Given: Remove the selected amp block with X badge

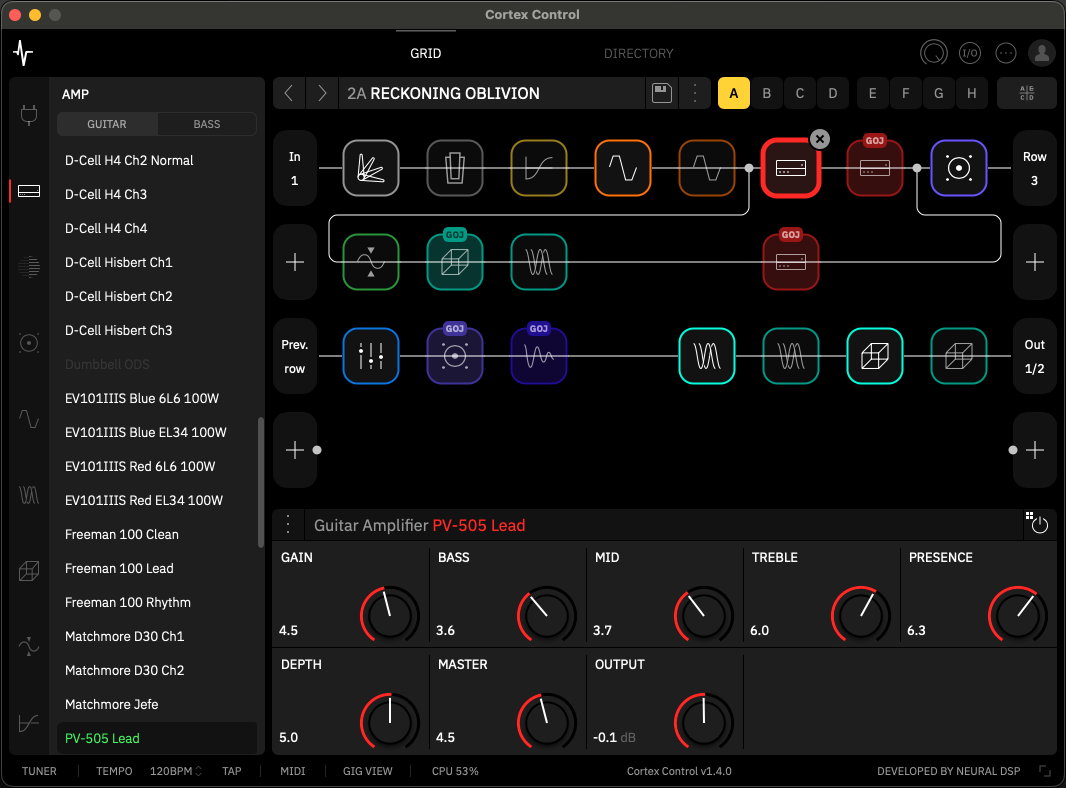Looking at the screenshot, I should [x=819, y=139].
